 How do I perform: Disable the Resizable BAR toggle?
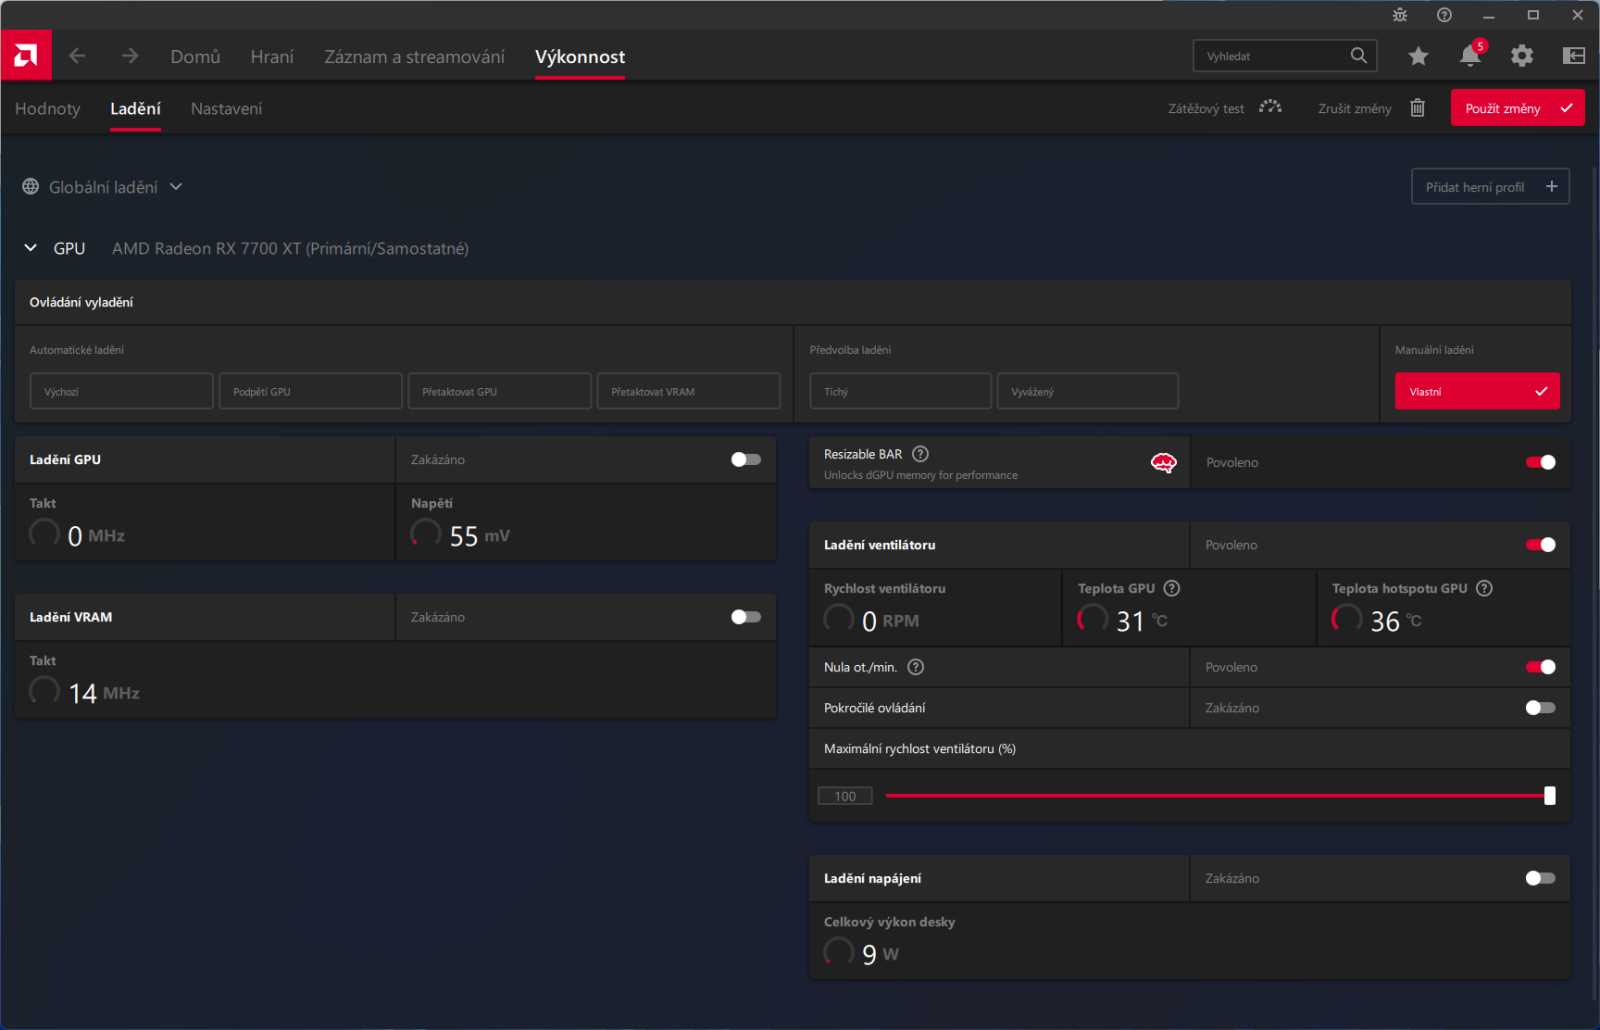[x=1540, y=462]
